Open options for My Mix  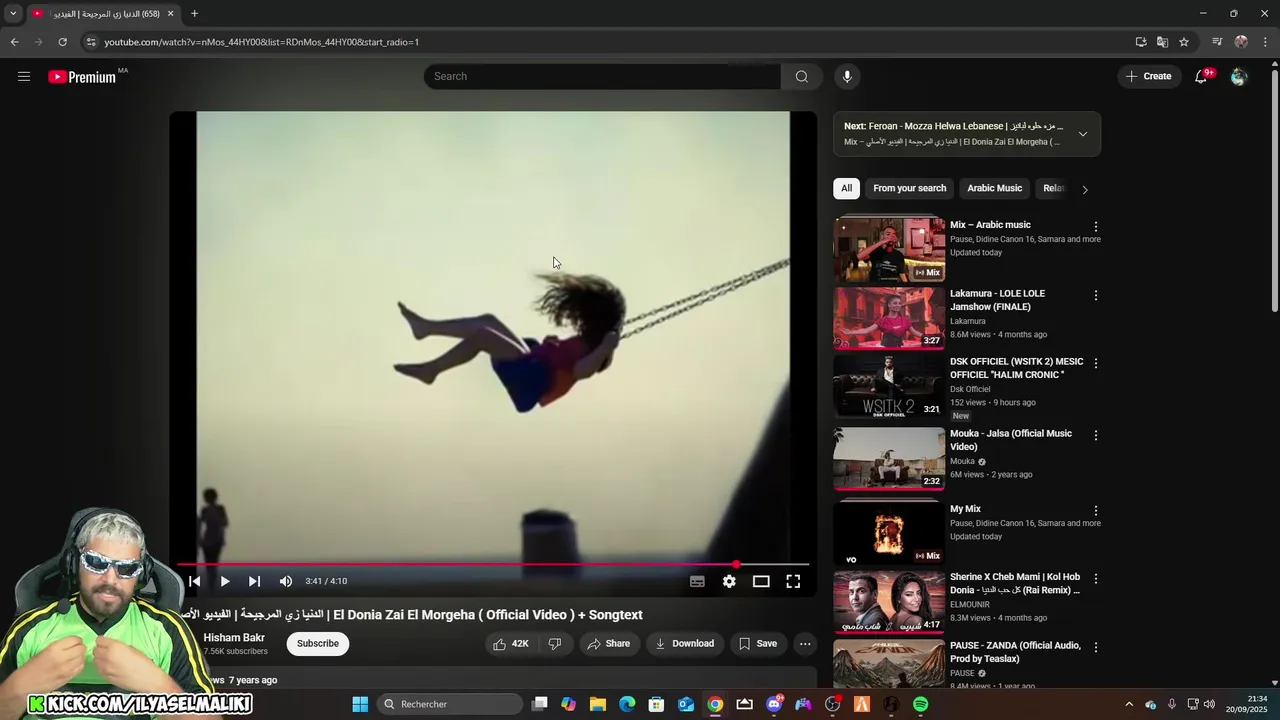pos(1096,511)
